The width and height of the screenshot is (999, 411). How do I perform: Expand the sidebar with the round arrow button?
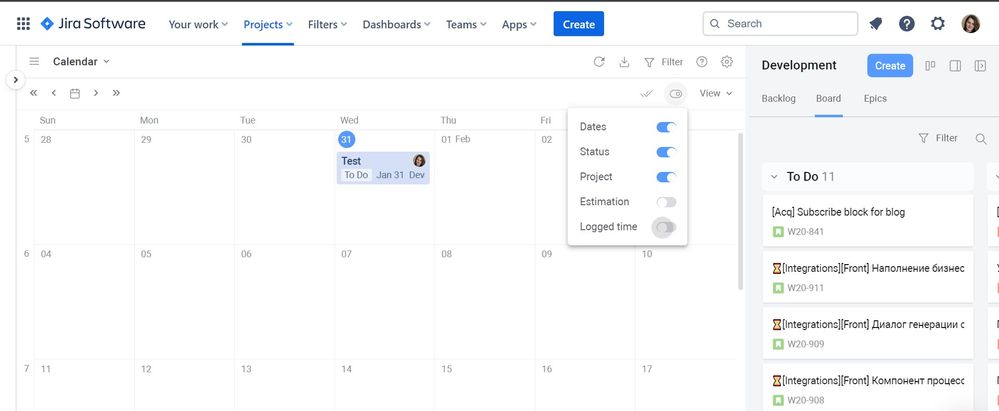[15, 80]
